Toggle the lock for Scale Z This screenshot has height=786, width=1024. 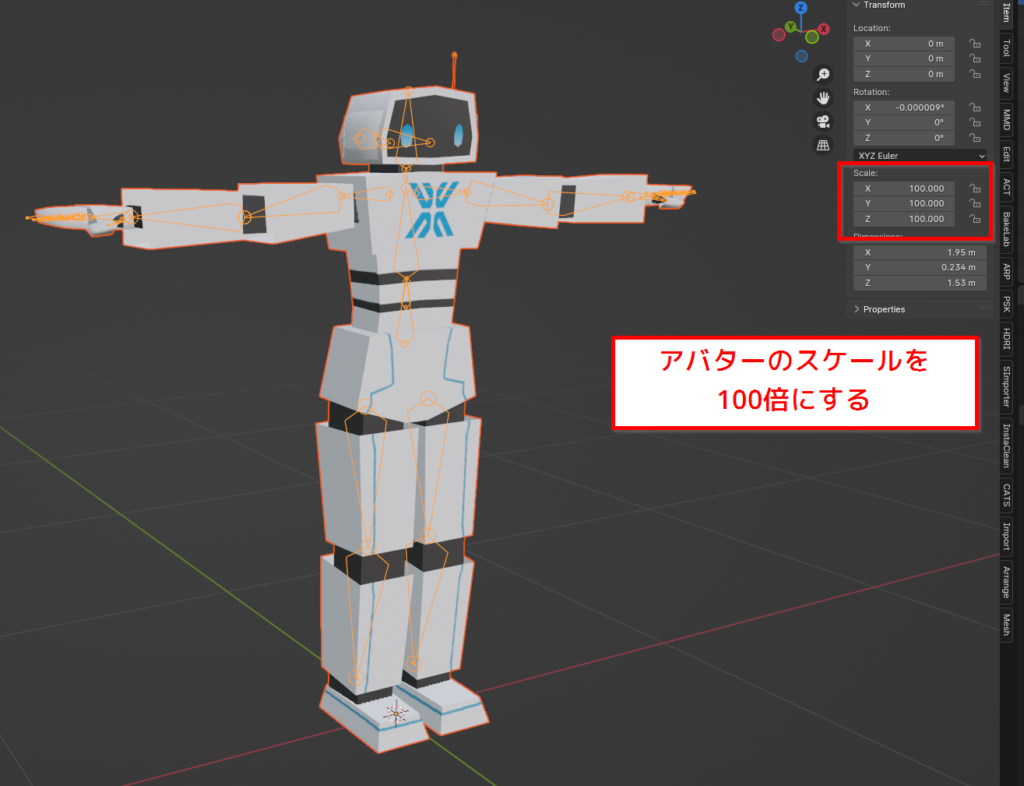974,219
